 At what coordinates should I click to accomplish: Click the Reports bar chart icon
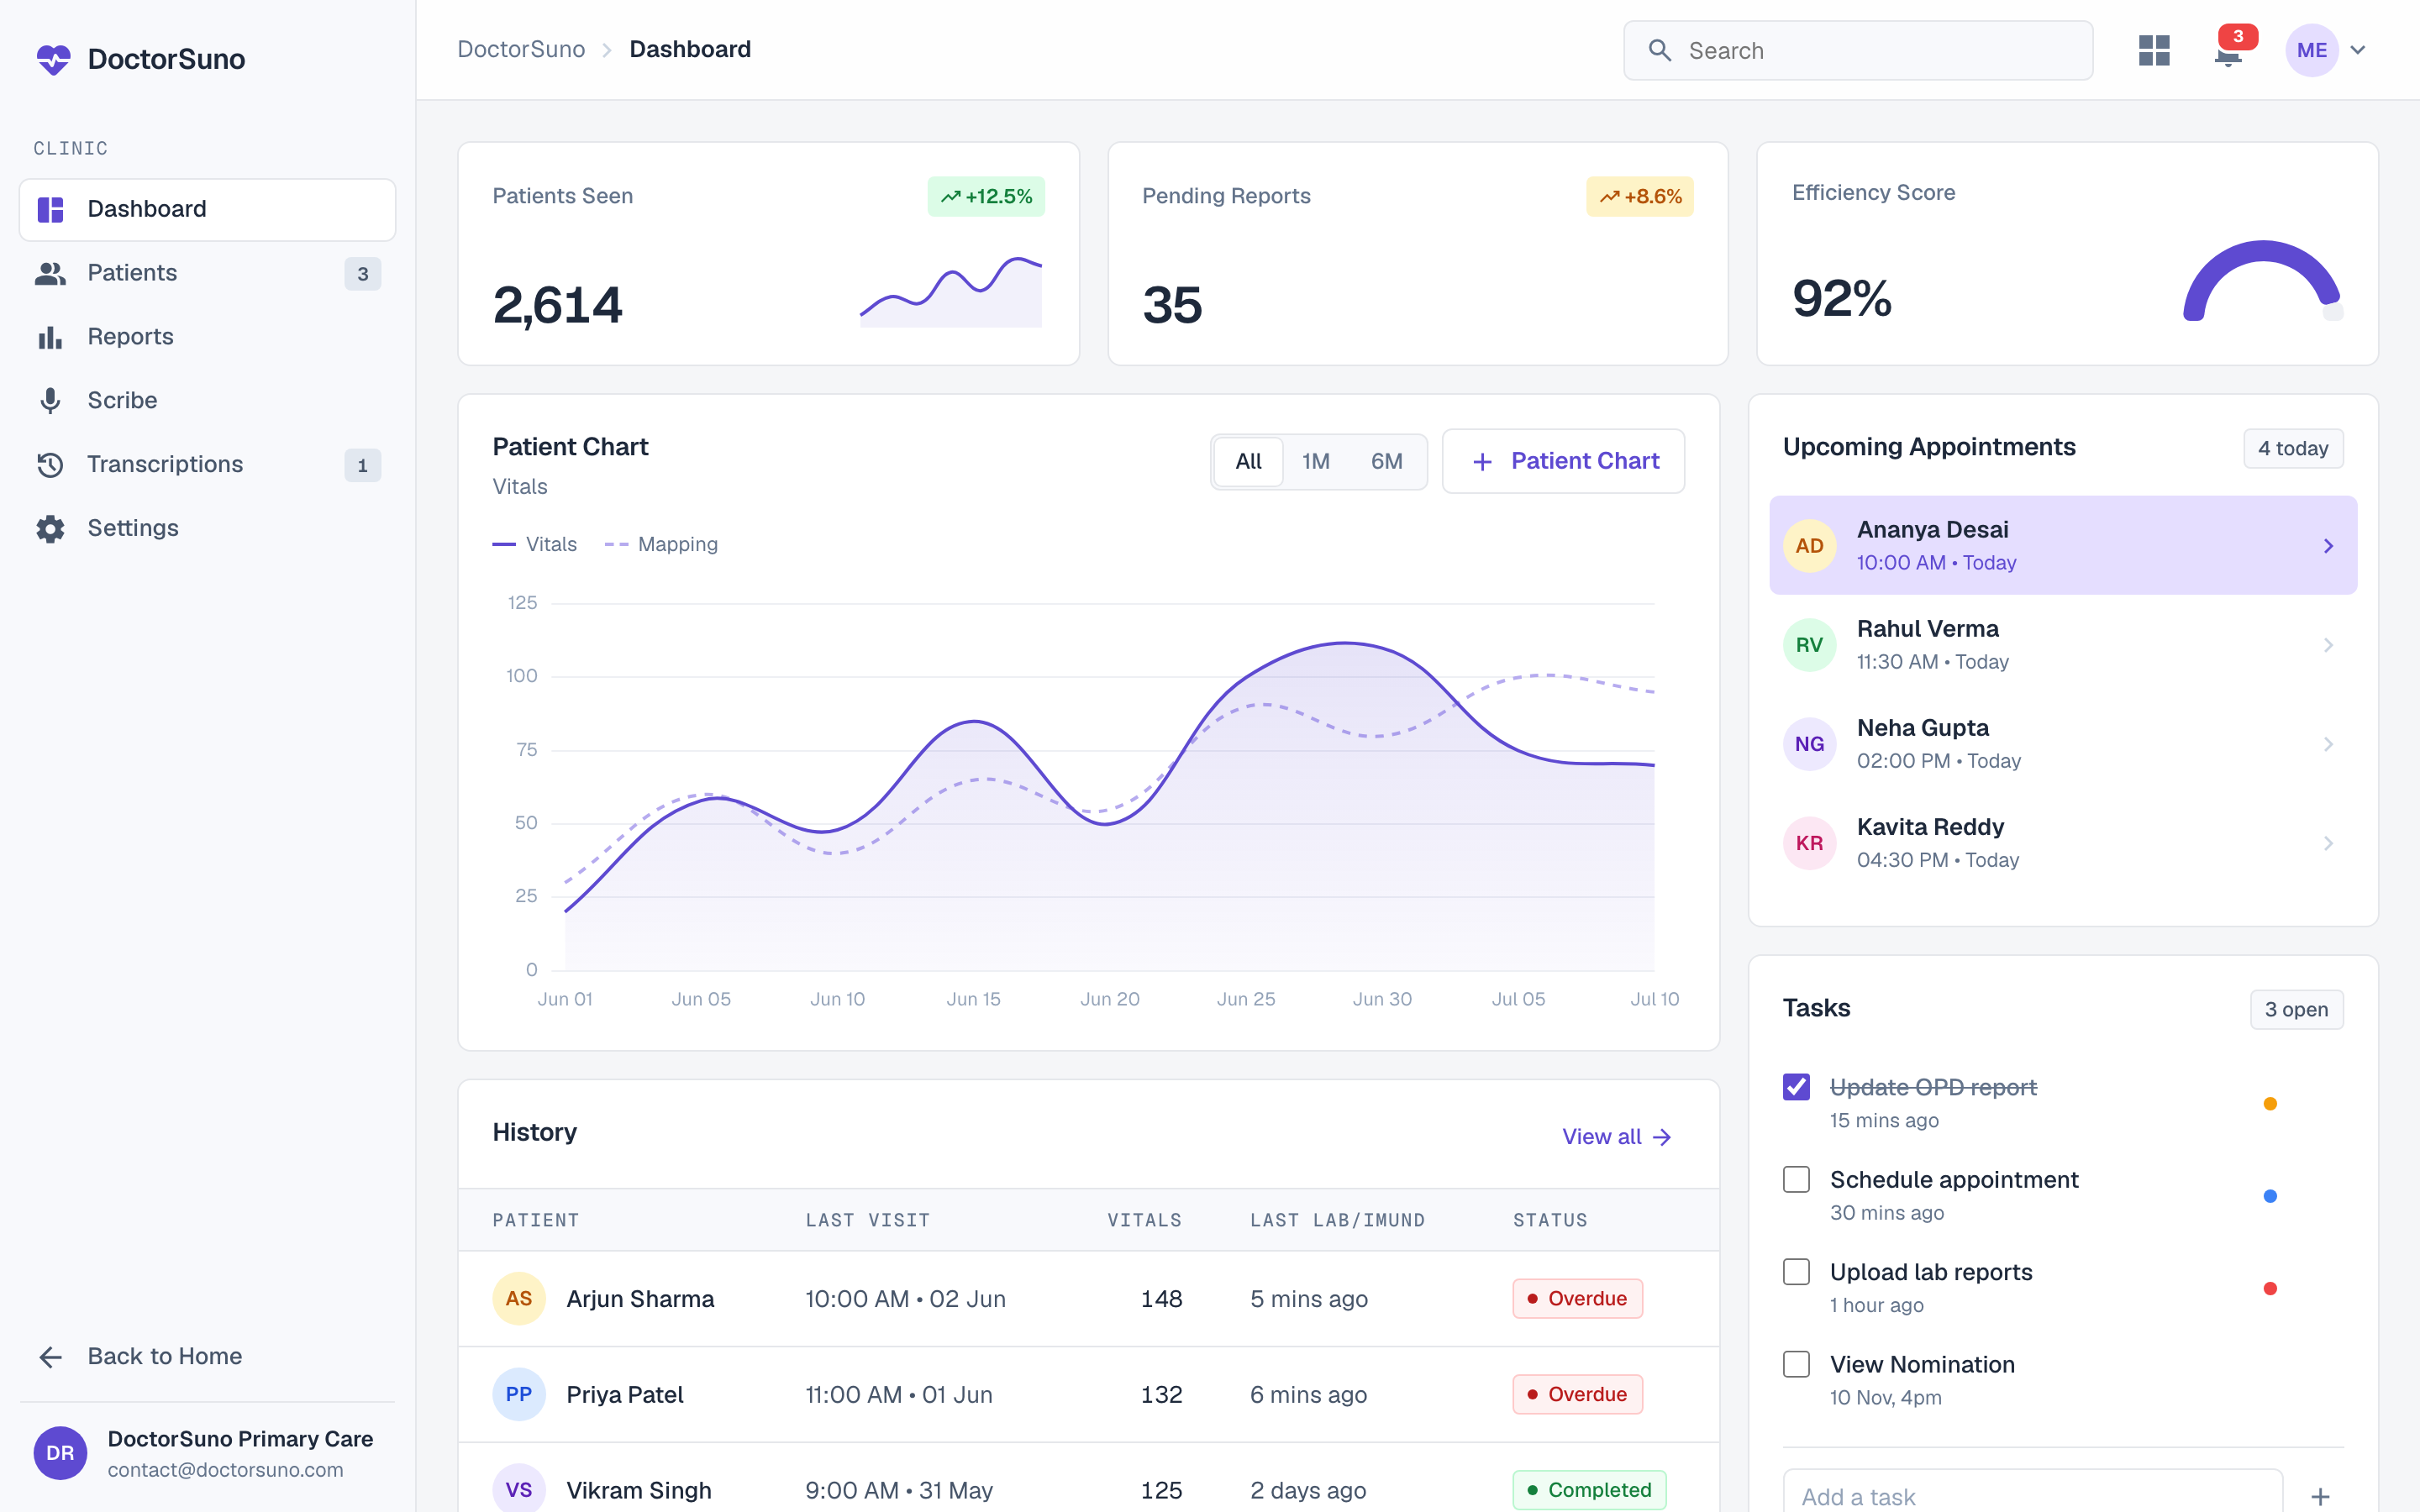[50, 337]
